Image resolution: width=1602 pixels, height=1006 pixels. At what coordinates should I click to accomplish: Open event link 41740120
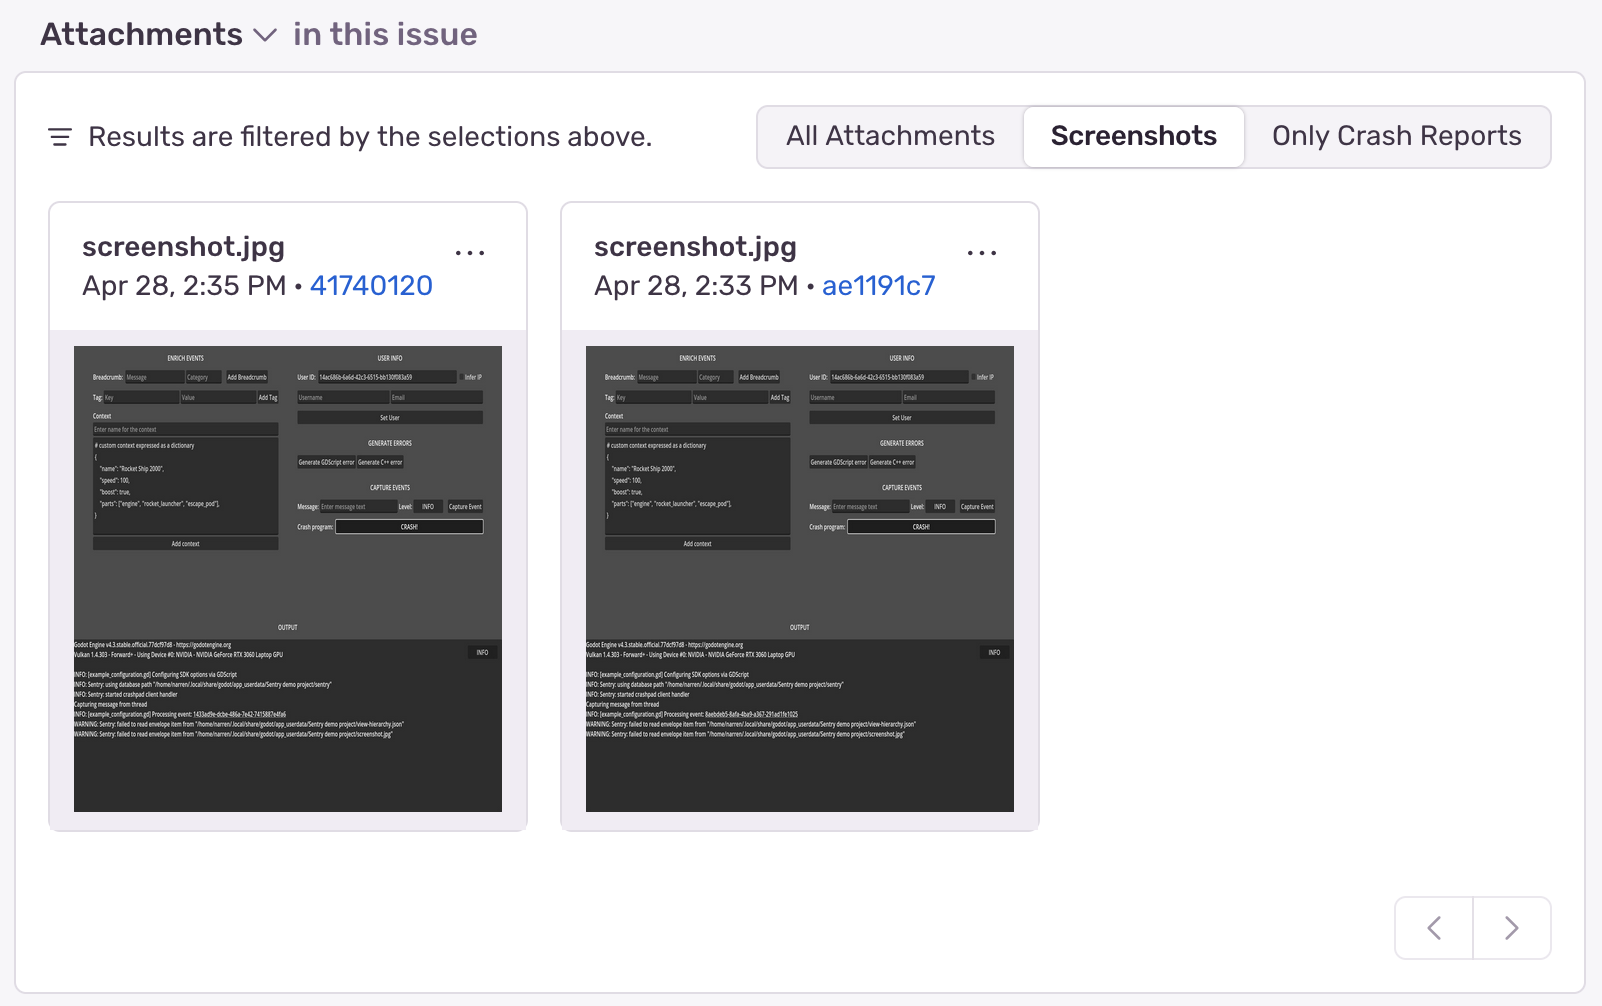coord(371,285)
